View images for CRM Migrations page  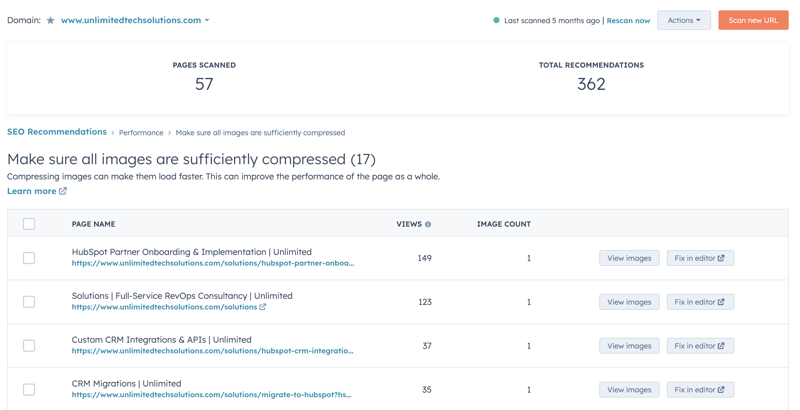pyautogui.click(x=629, y=390)
